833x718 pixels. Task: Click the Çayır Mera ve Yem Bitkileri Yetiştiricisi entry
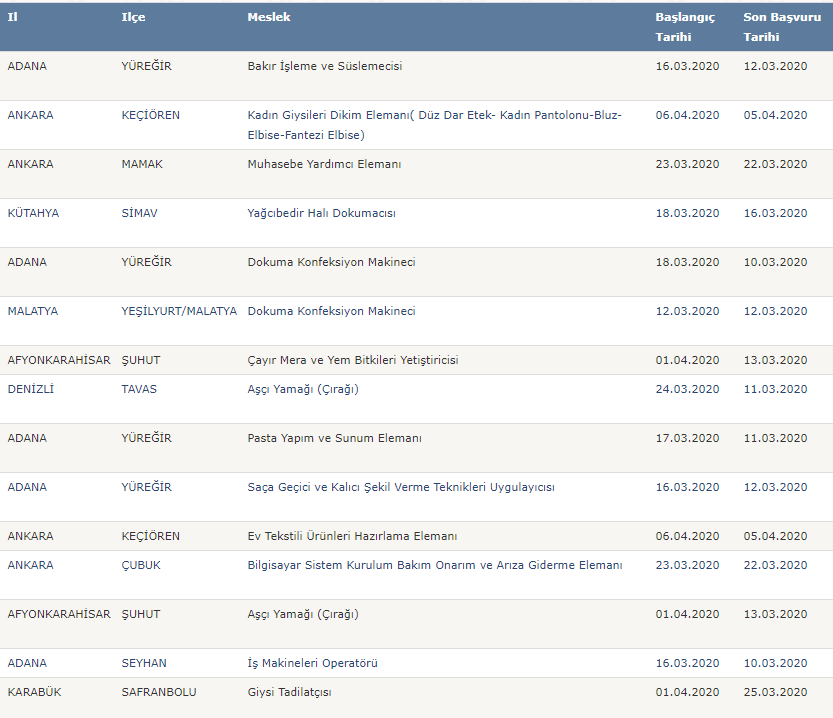click(x=353, y=360)
